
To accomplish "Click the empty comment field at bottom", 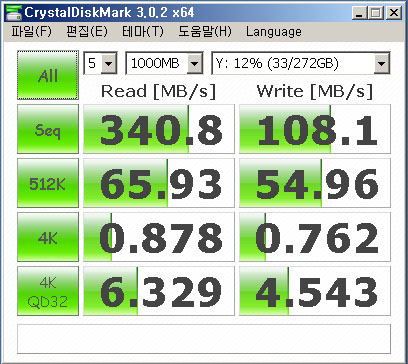I will point(204,339).
